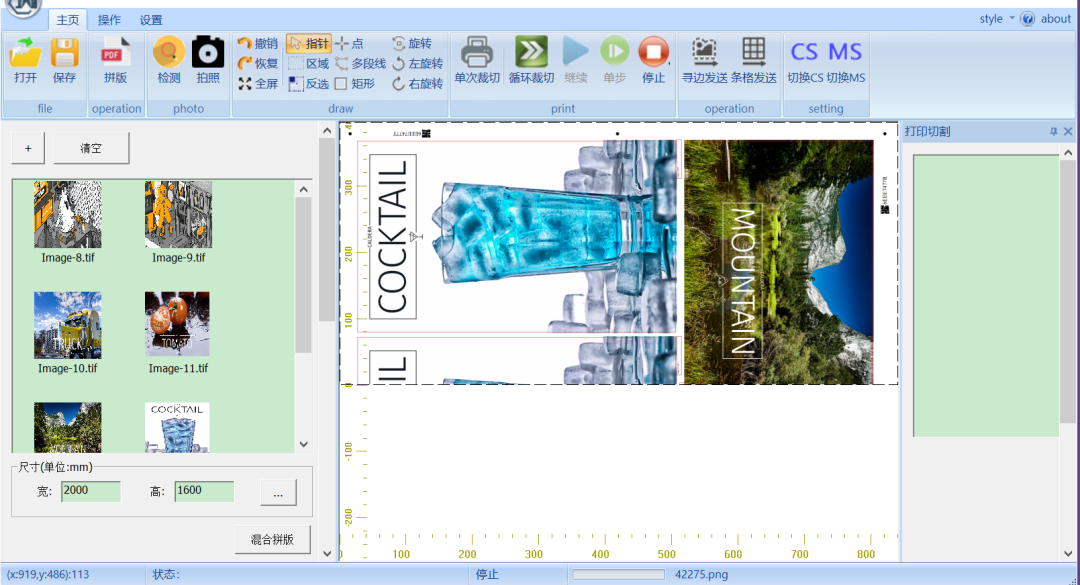Image resolution: width=1080 pixels, height=585 pixels.
Task: Open the style dropdown menu
Action: pos(997,19)
